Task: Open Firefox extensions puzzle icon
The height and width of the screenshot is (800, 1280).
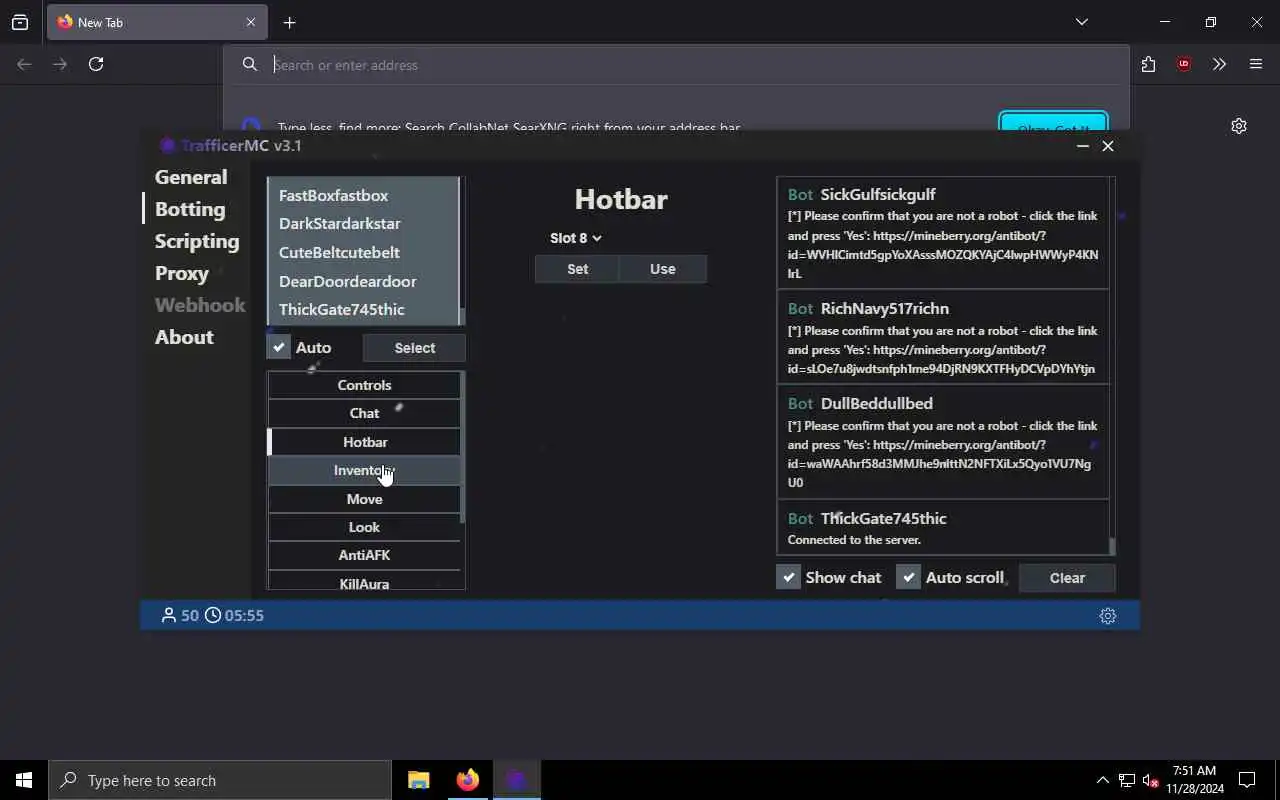Action: pyautogui.click(x=1148, y=64)
